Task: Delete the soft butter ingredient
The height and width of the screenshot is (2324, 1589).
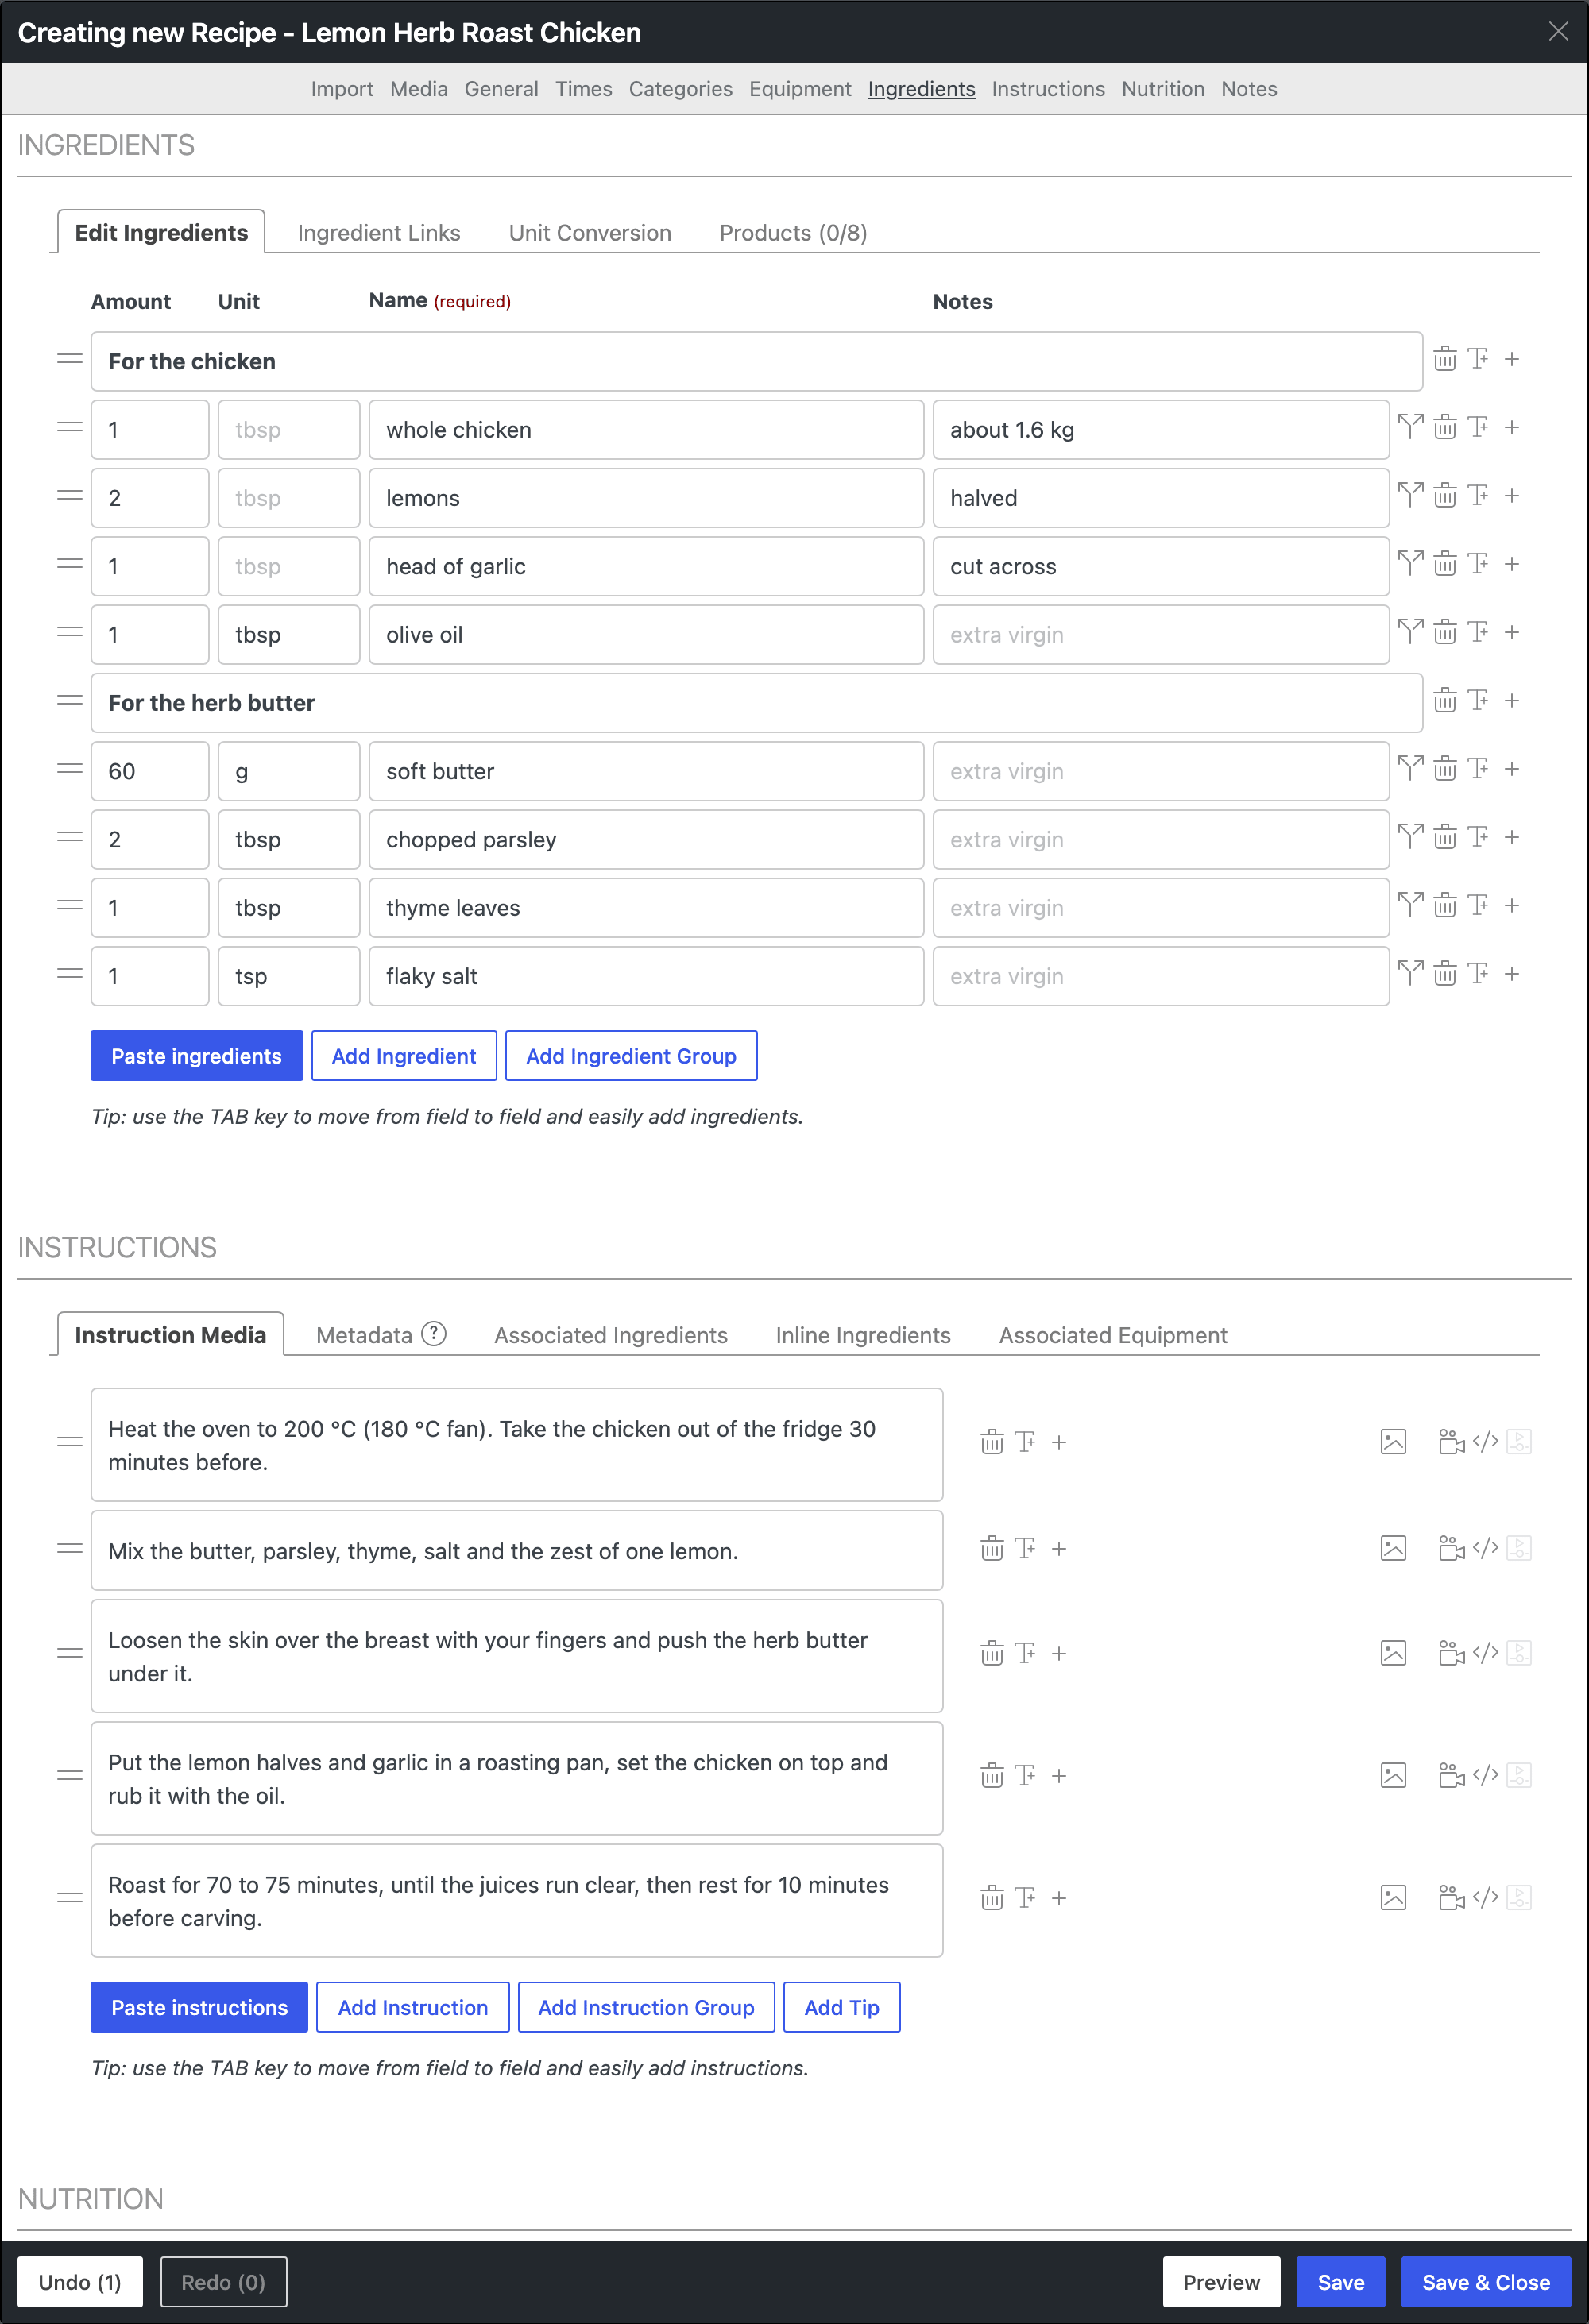Action: coord(1444,769)
